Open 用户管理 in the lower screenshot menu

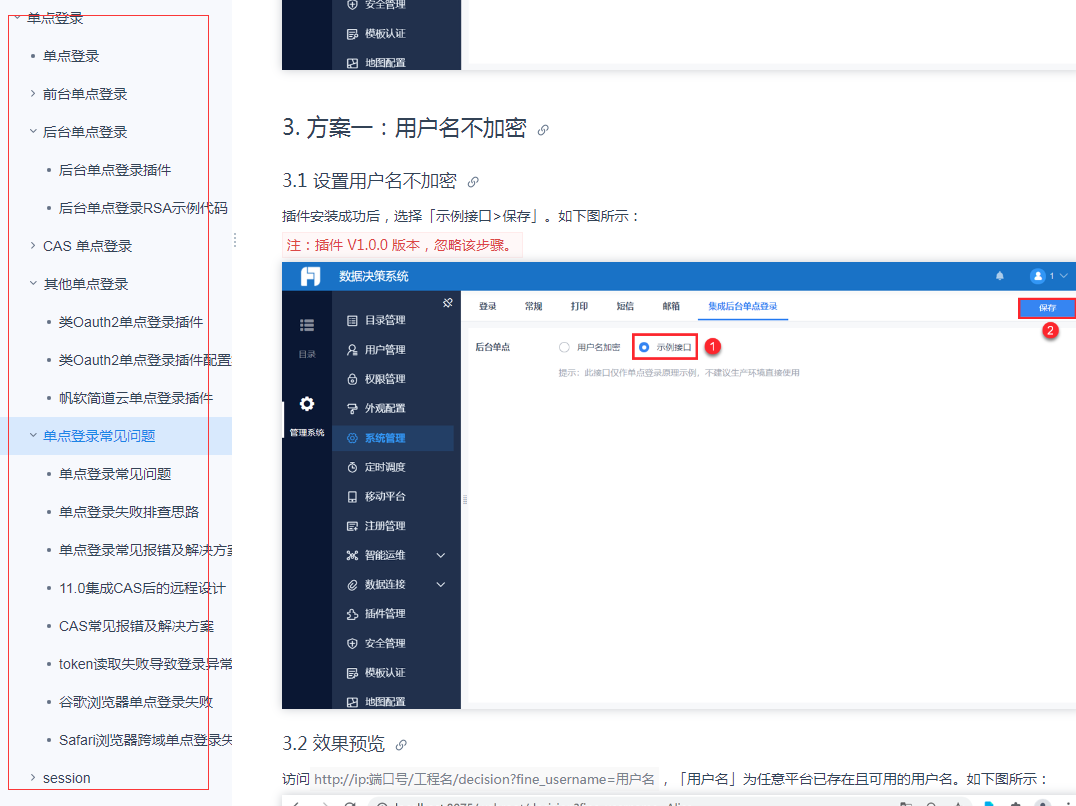[376, 350]
